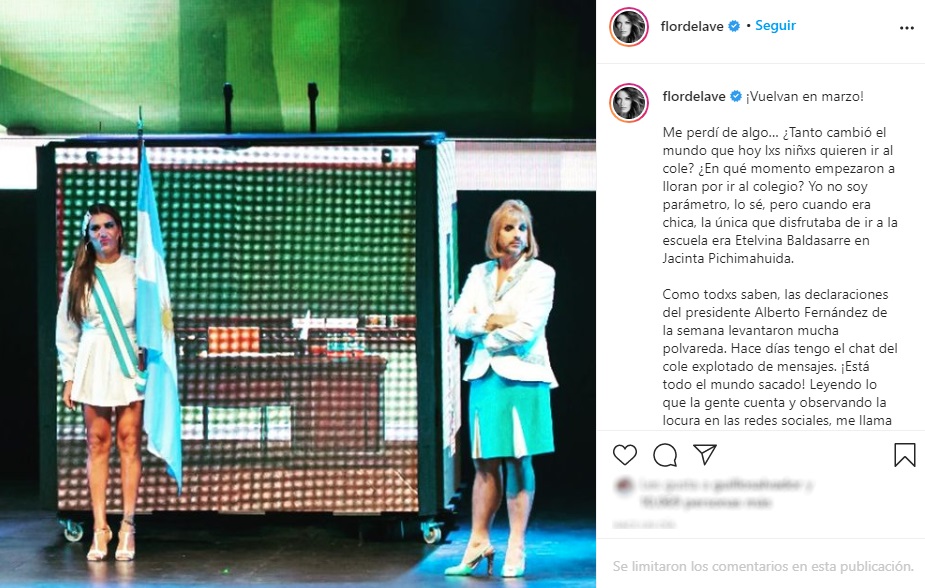Save the post with the bookmark icon

[904, 455]
